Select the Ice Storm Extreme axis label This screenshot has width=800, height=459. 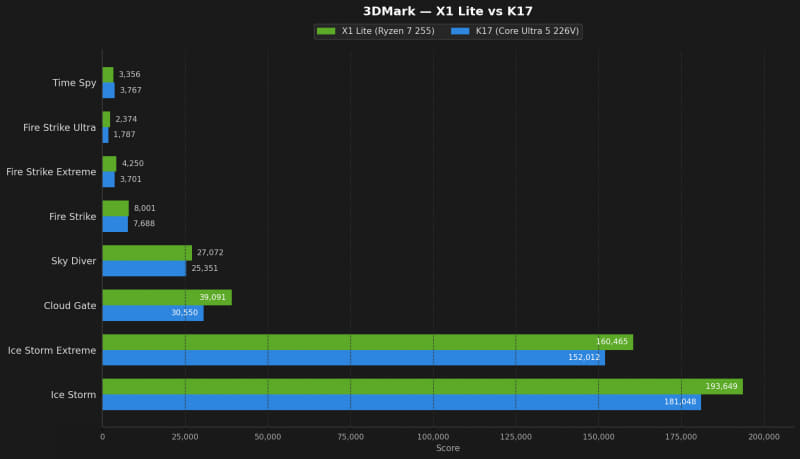point(52,350)
